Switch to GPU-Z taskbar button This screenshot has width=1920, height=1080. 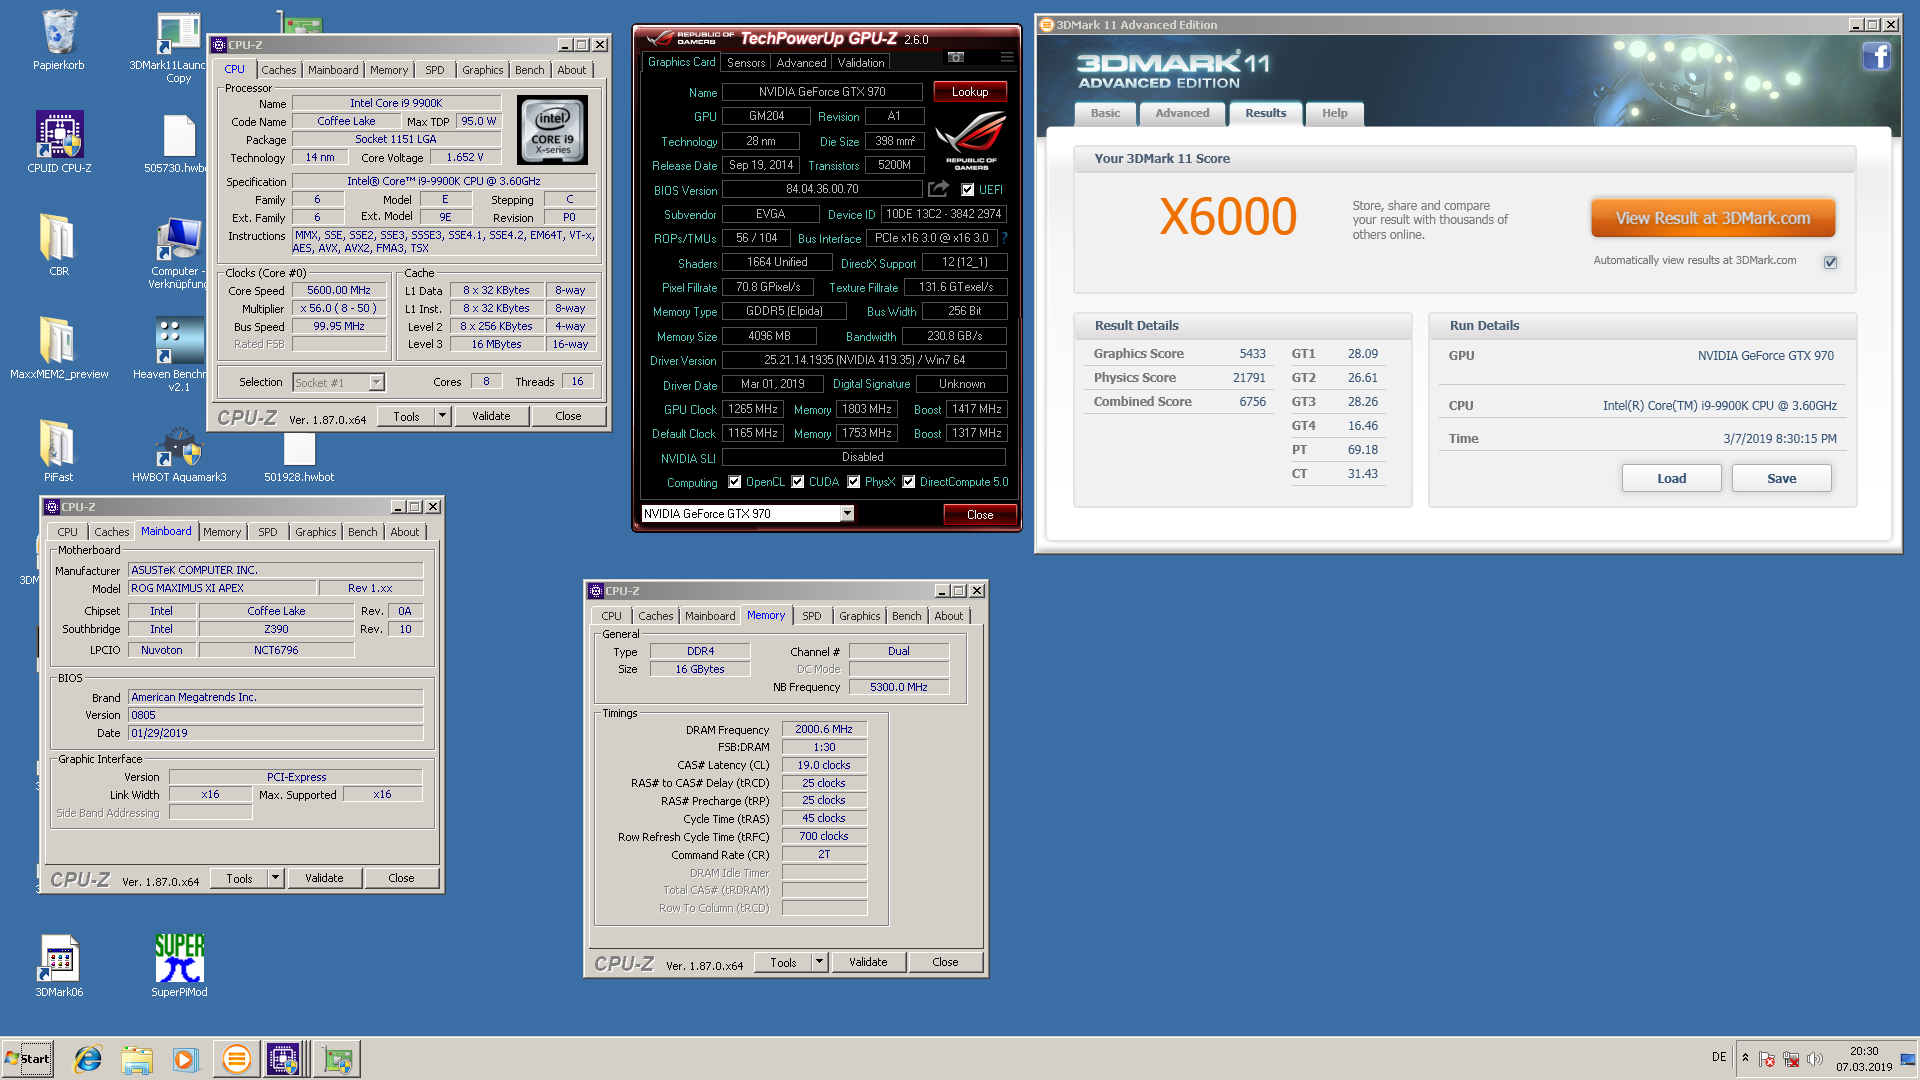click(338, 1059)
